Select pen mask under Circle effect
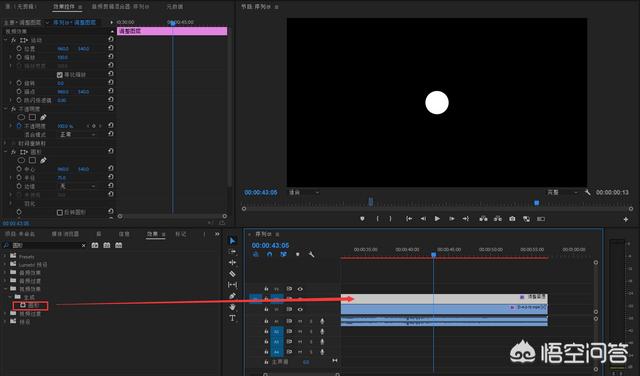Image resolution: width=640 pixels, height=376 pixels. [x=43, y=160]
